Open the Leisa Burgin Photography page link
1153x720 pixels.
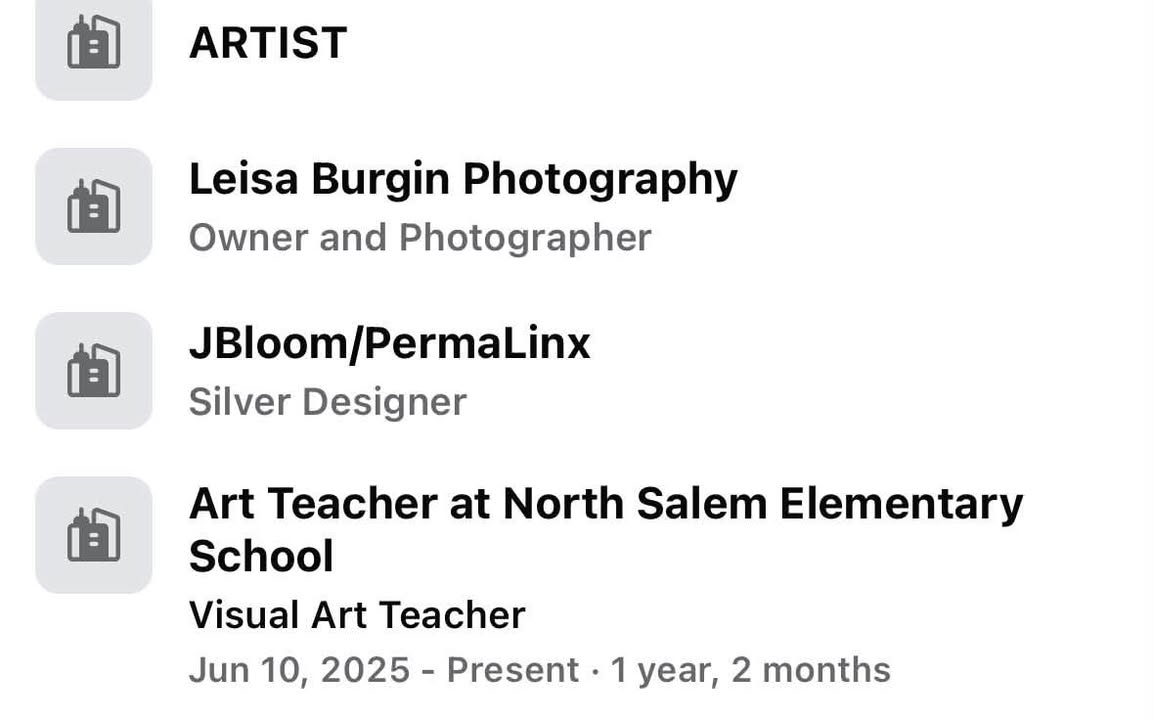tap(463, 180)
